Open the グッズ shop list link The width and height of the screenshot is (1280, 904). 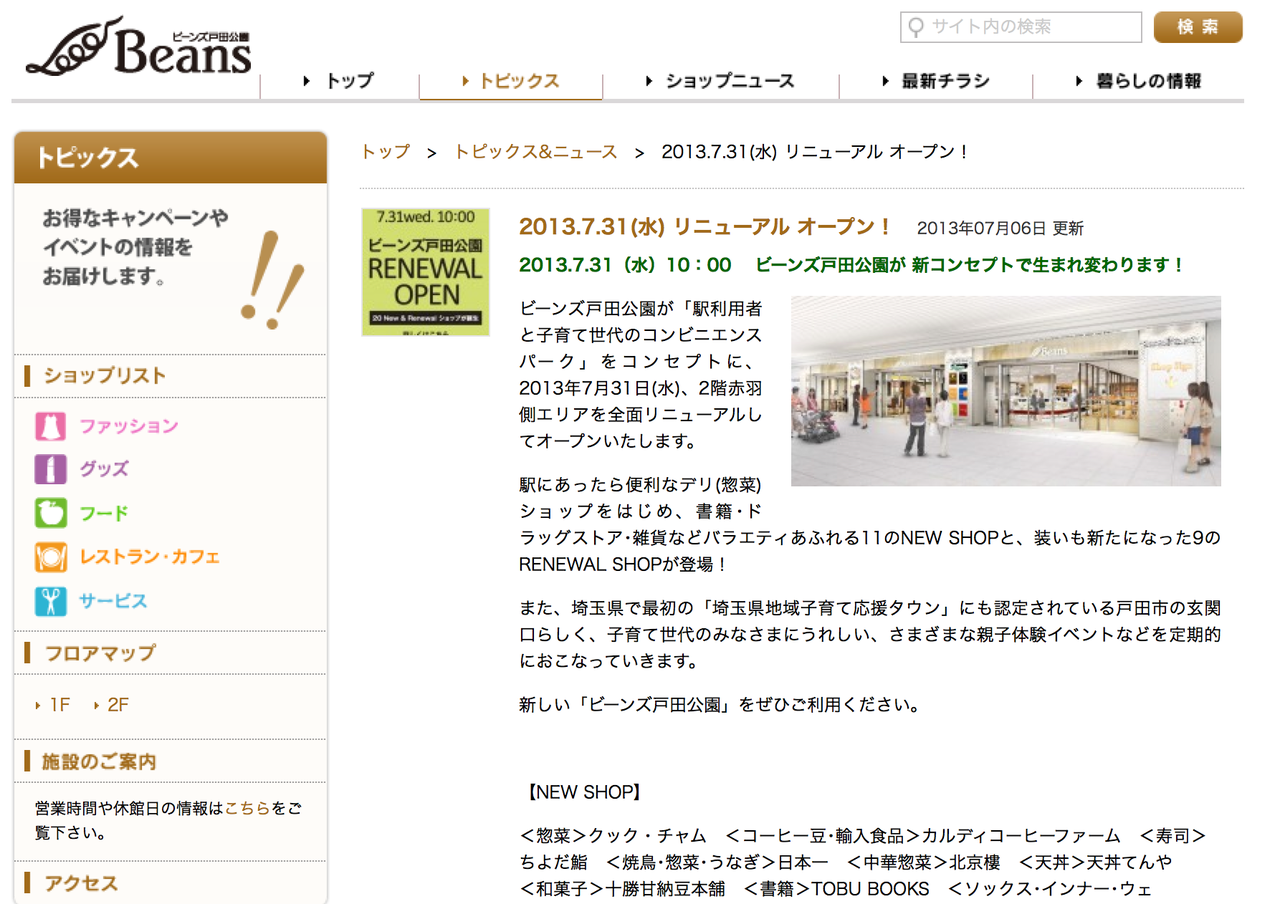(105, 469)
